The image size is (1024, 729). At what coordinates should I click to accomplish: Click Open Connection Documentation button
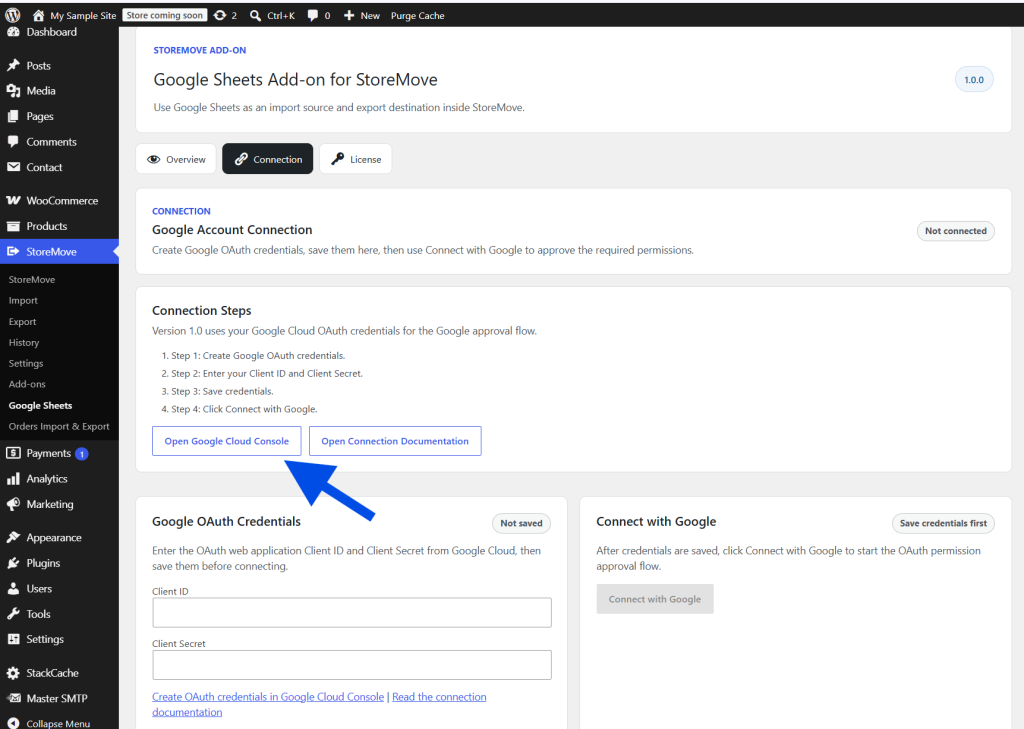pos(395,441)
